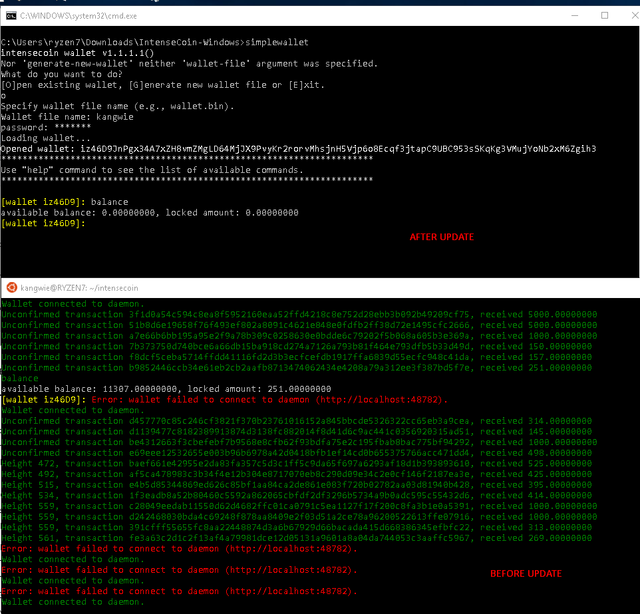Click the '[wallet iz46D9]: balance' prompt
Viewport: 640px width, 614px height.
point(64,202)
